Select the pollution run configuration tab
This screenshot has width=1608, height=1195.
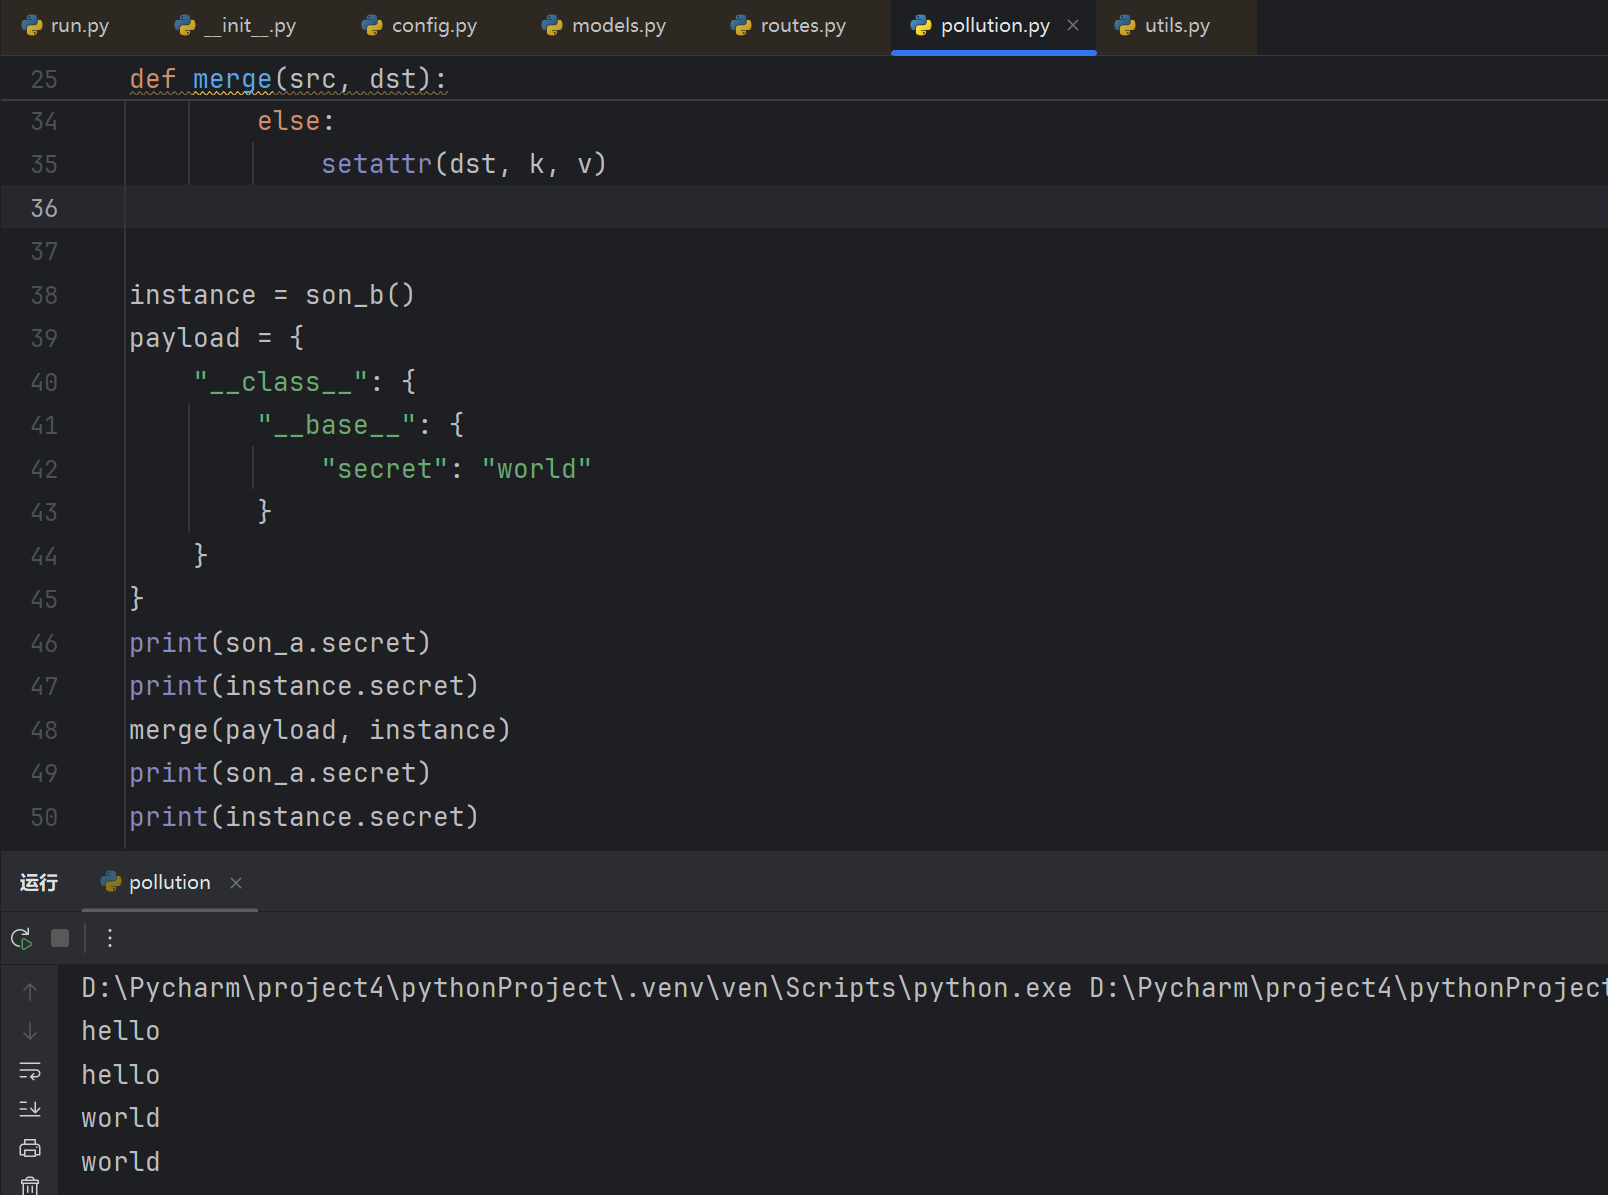click(x=169, y=882)
